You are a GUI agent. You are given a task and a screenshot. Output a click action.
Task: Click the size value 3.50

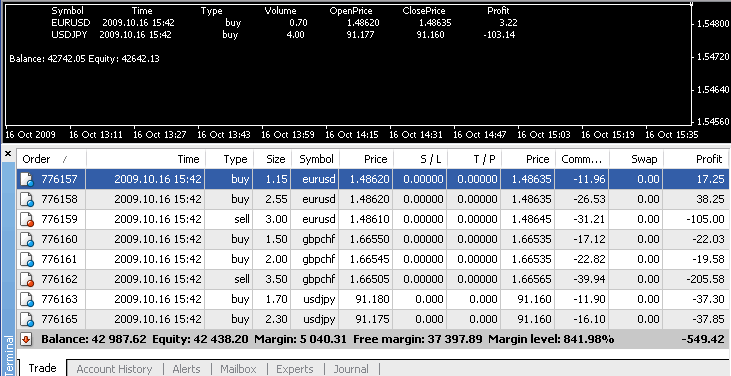click(276, 280)
